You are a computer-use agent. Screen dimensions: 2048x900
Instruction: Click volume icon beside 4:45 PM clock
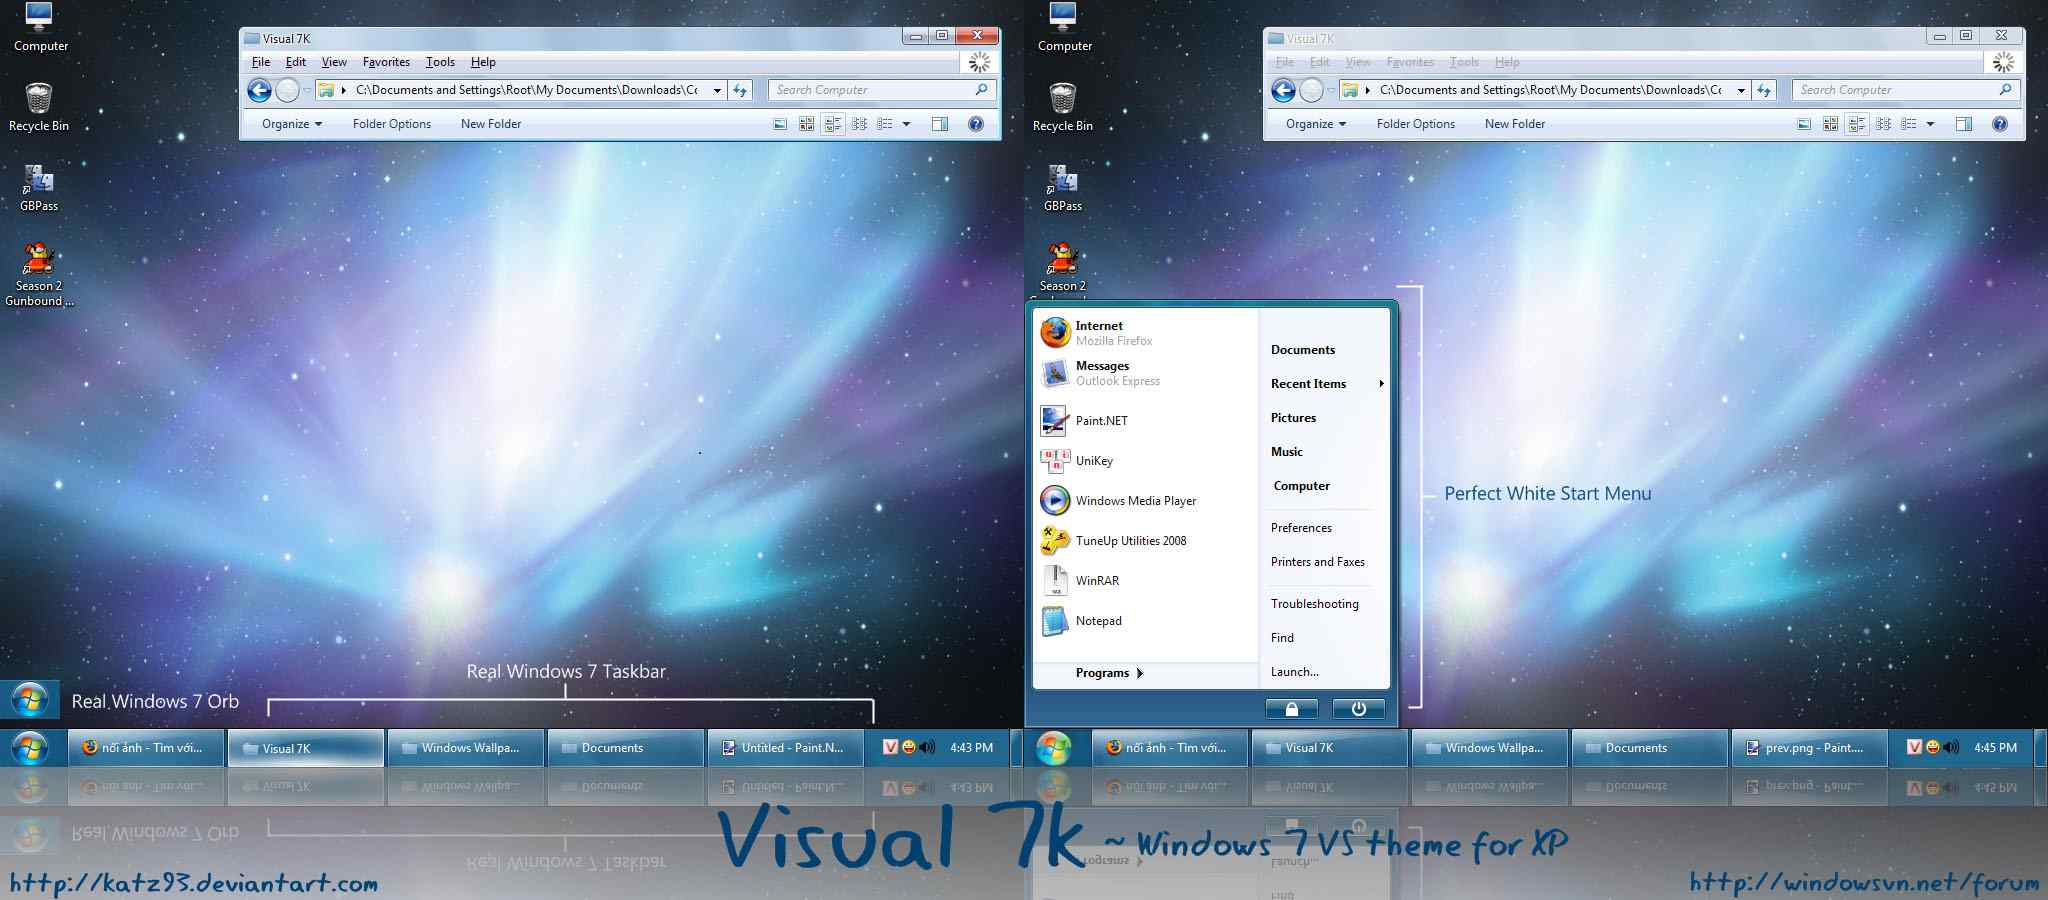(x=1951, y=748)
